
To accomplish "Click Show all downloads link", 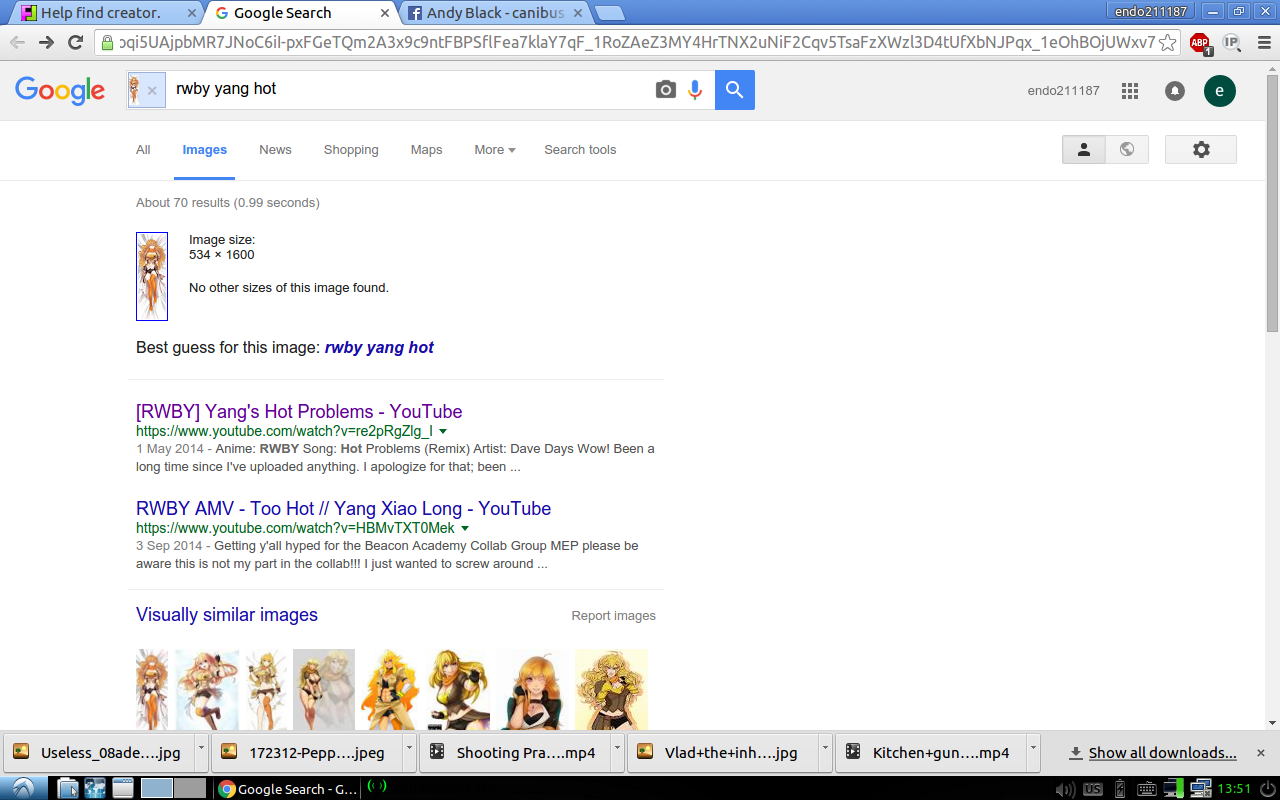I will point(1162,753).
